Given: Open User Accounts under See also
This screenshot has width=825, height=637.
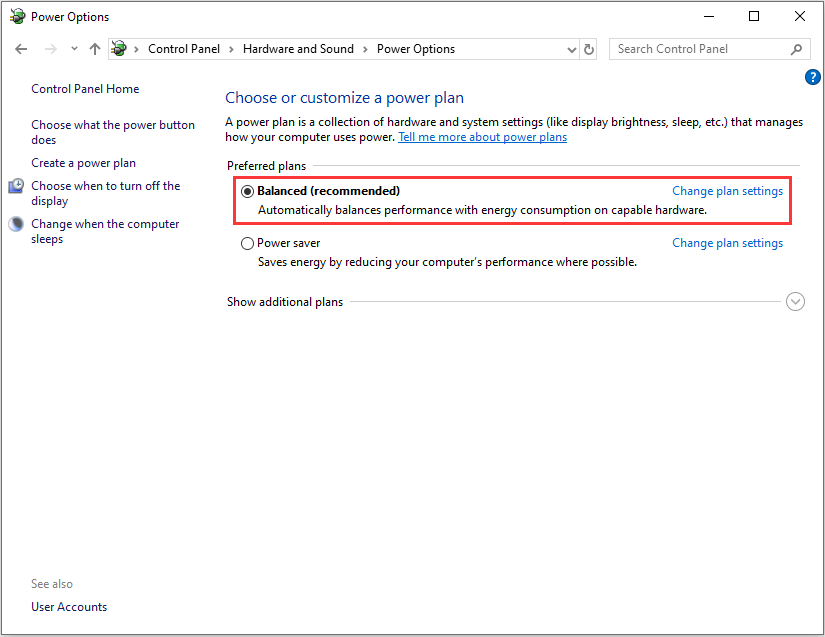Looking at the screenshot, I should click(x=69, y=607).
